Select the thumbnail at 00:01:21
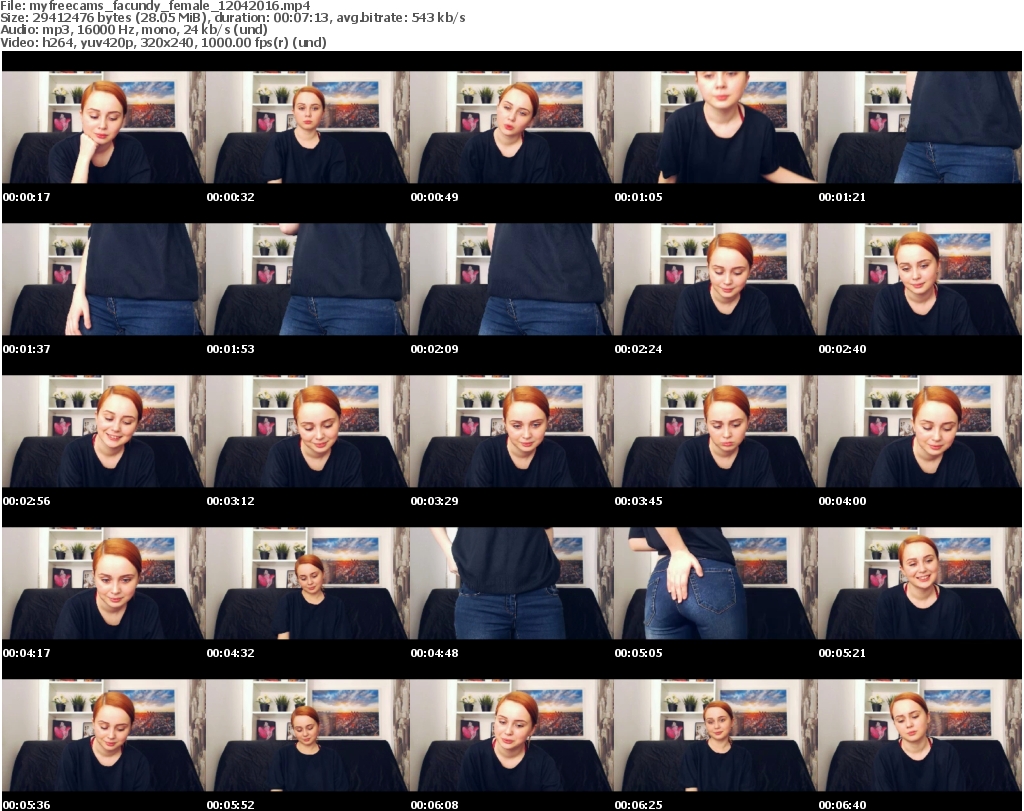This screenshot has height=811, width=1024. (920, 127)
